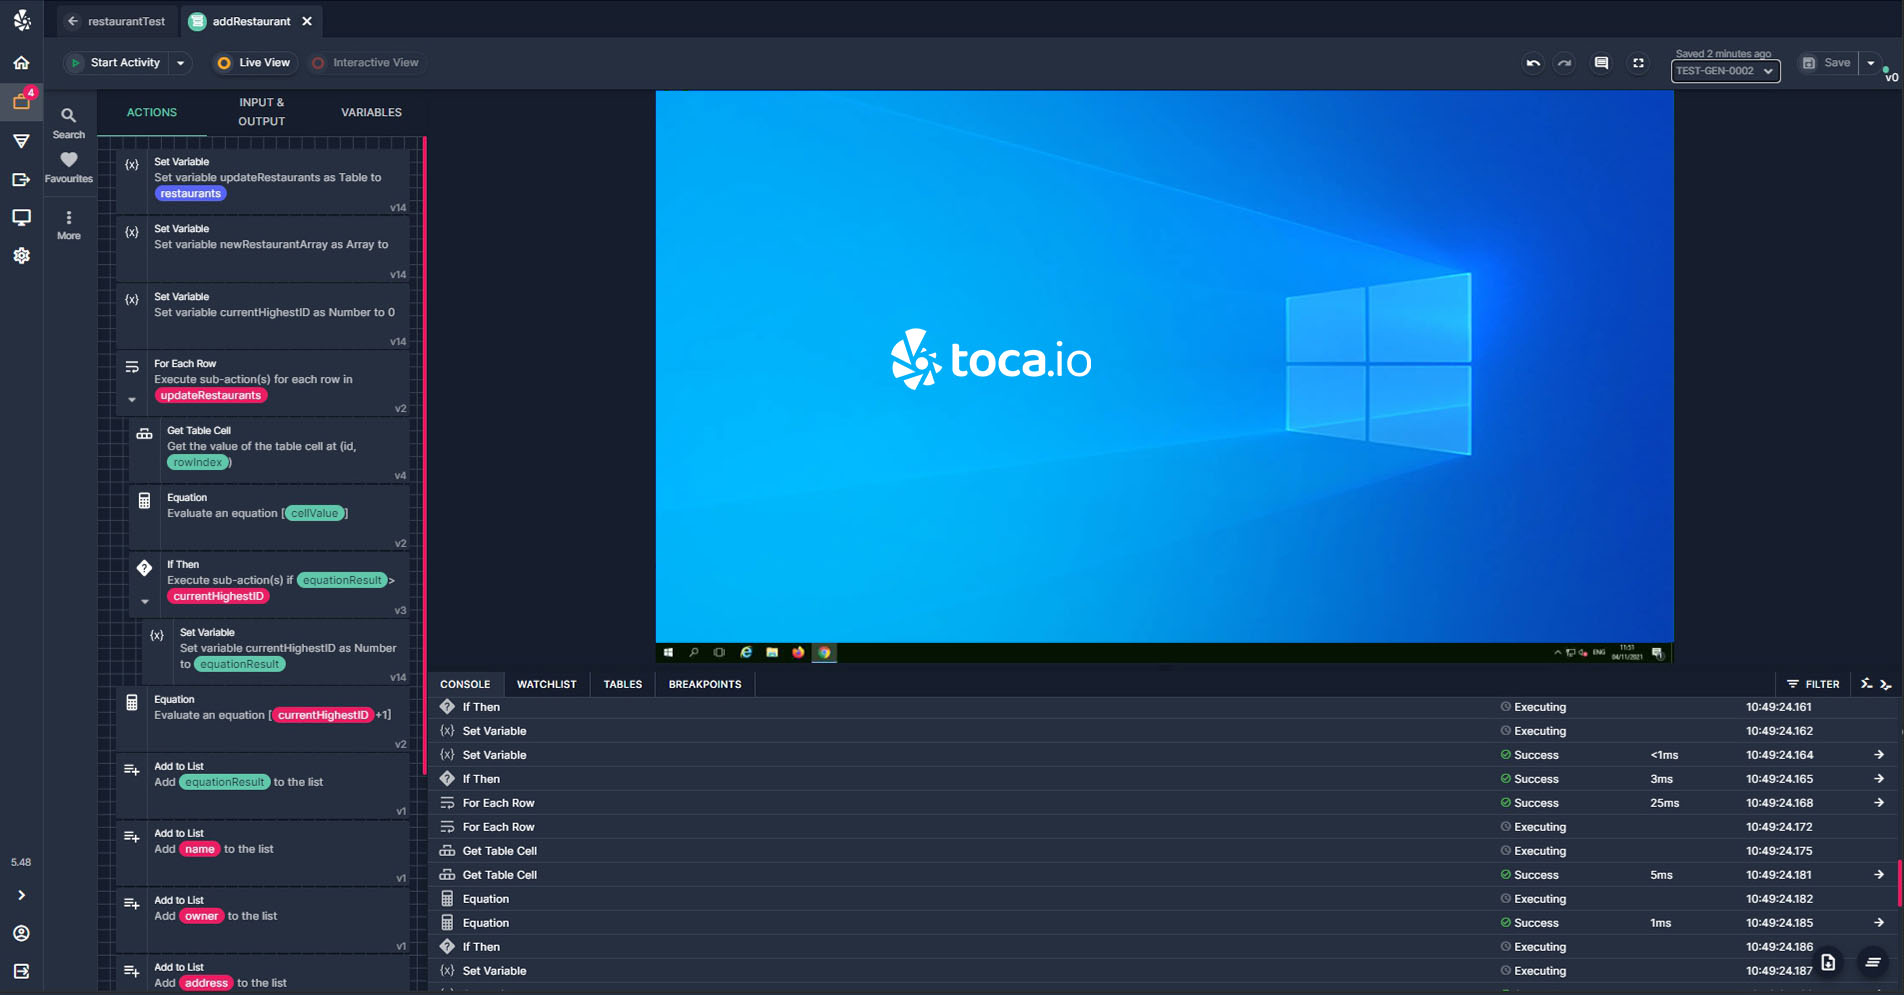Screen dimensions: 1904x995
Task: Click the cellValue variable pill
Action: 314,514
